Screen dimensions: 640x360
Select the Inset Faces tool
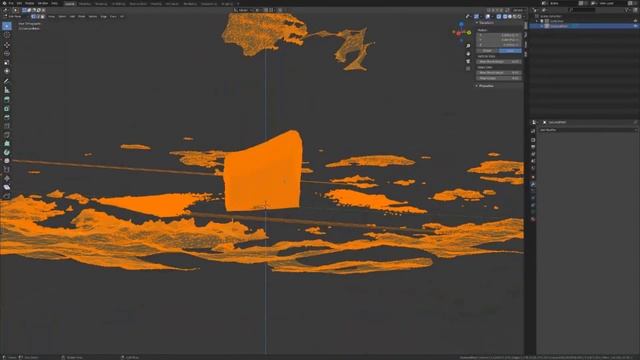pos(7,109)
